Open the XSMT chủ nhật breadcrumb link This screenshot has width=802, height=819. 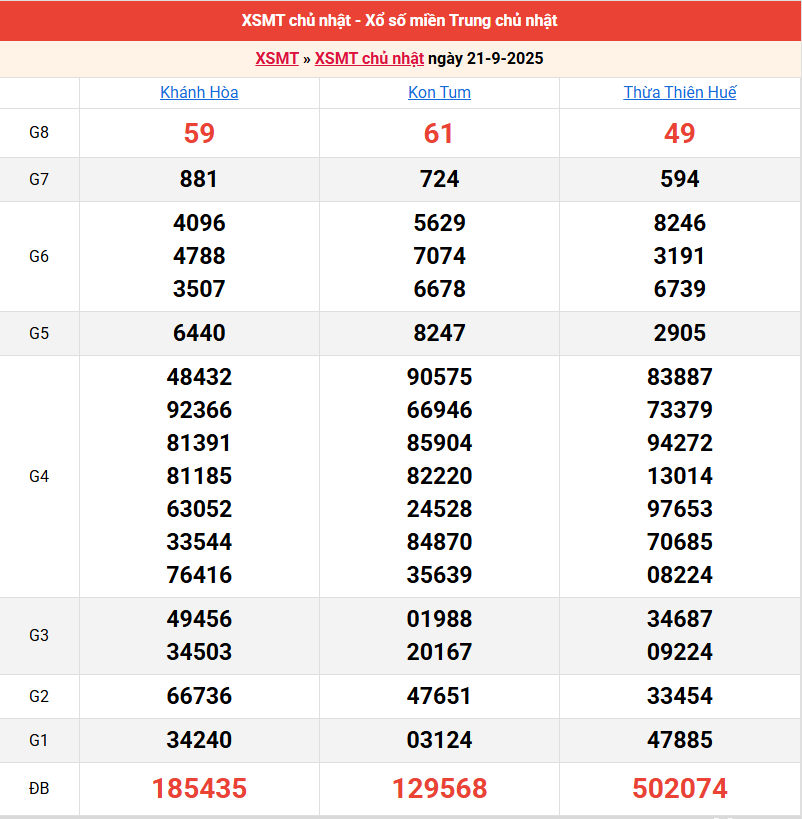coord(369,58)
